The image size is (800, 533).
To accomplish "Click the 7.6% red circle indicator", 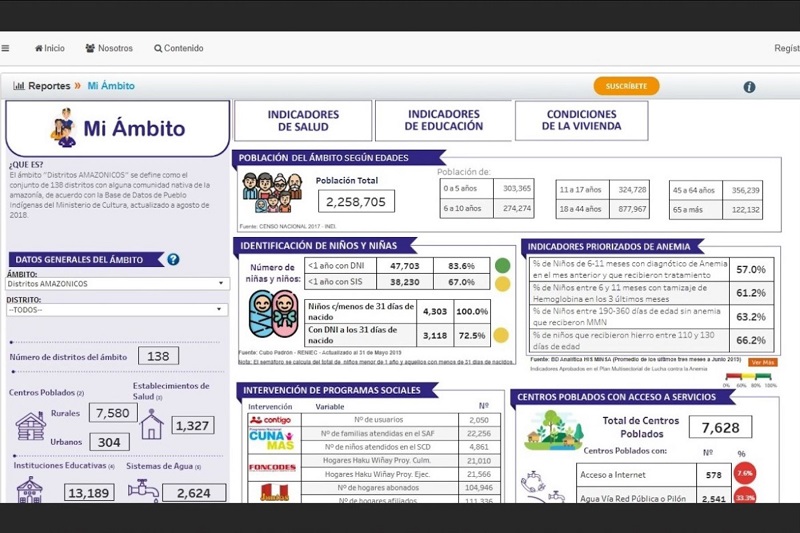I will tap(744, 473).
